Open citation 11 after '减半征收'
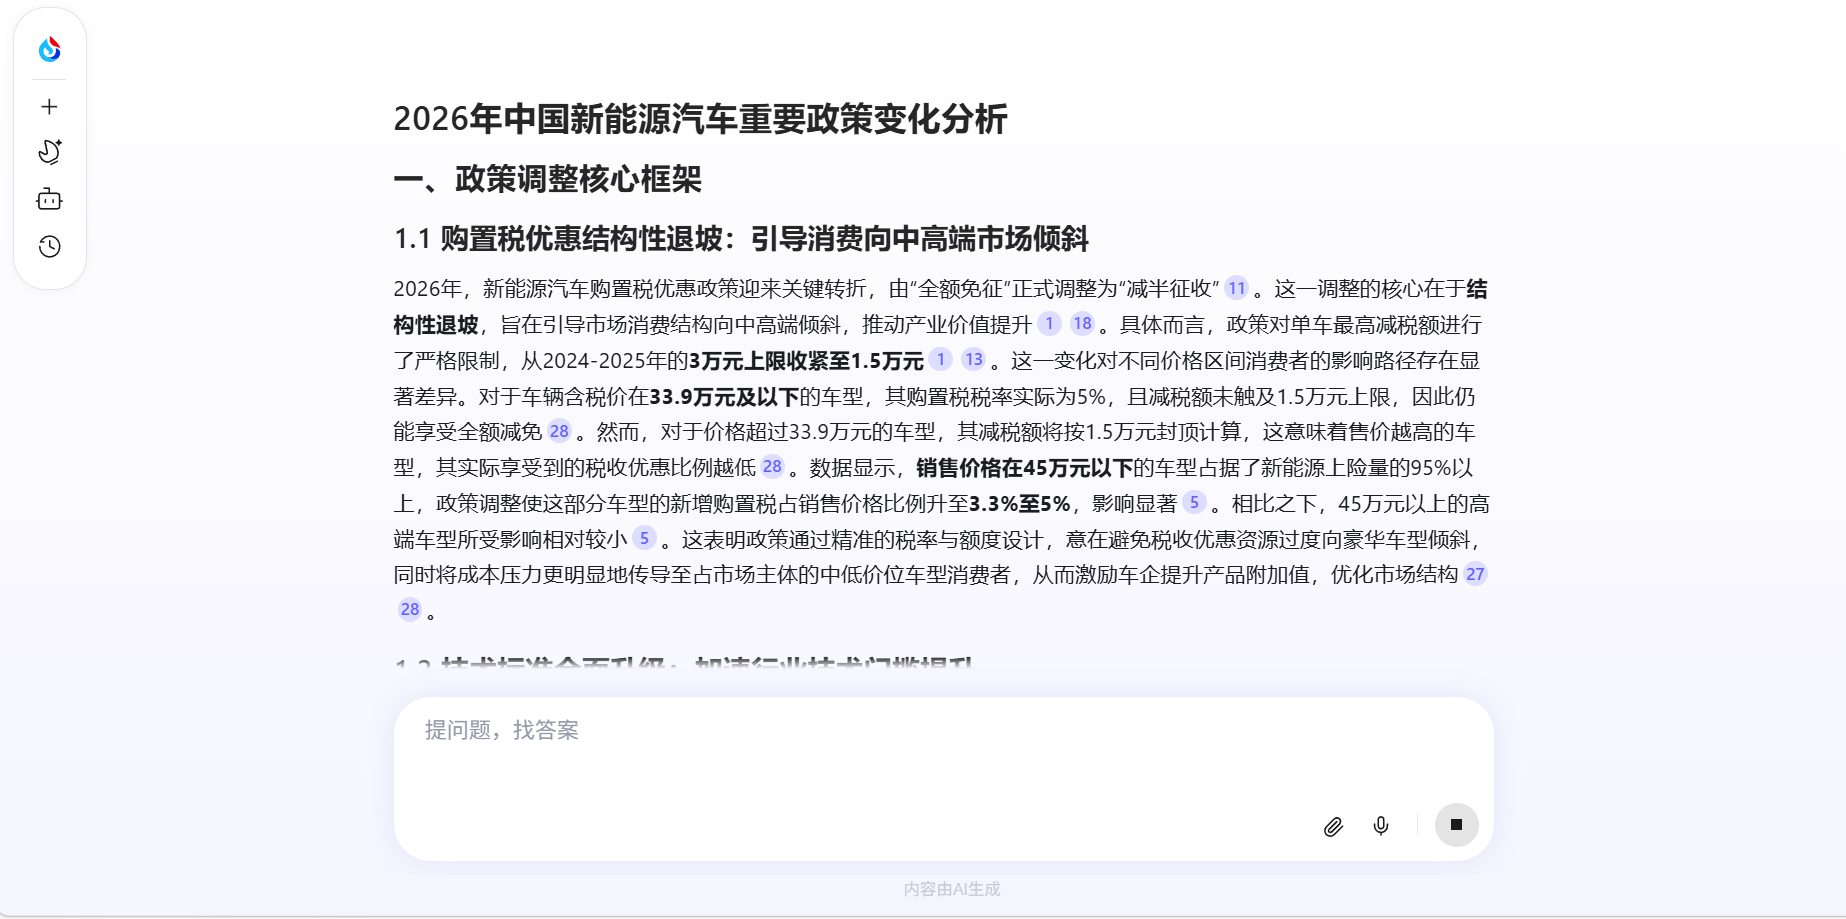Viewport: 1846px width, 919px height. [x=1237, y=288]
